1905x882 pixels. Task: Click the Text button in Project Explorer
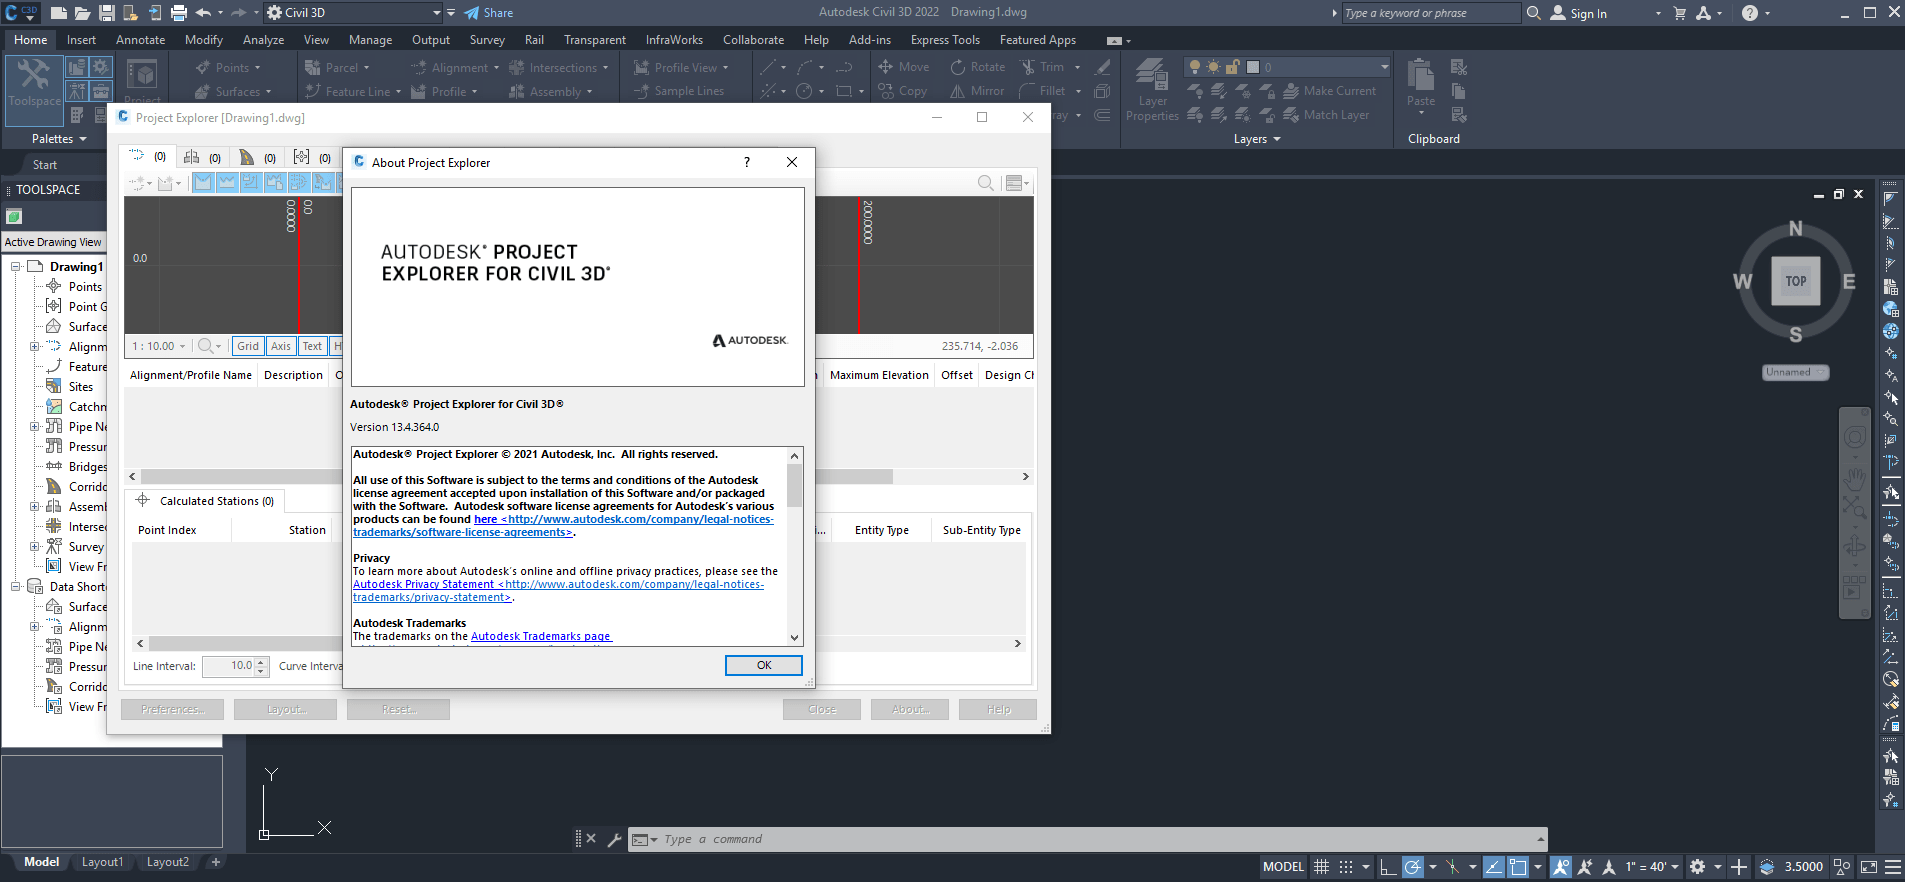pyautogui.click(x=312, y=346)
